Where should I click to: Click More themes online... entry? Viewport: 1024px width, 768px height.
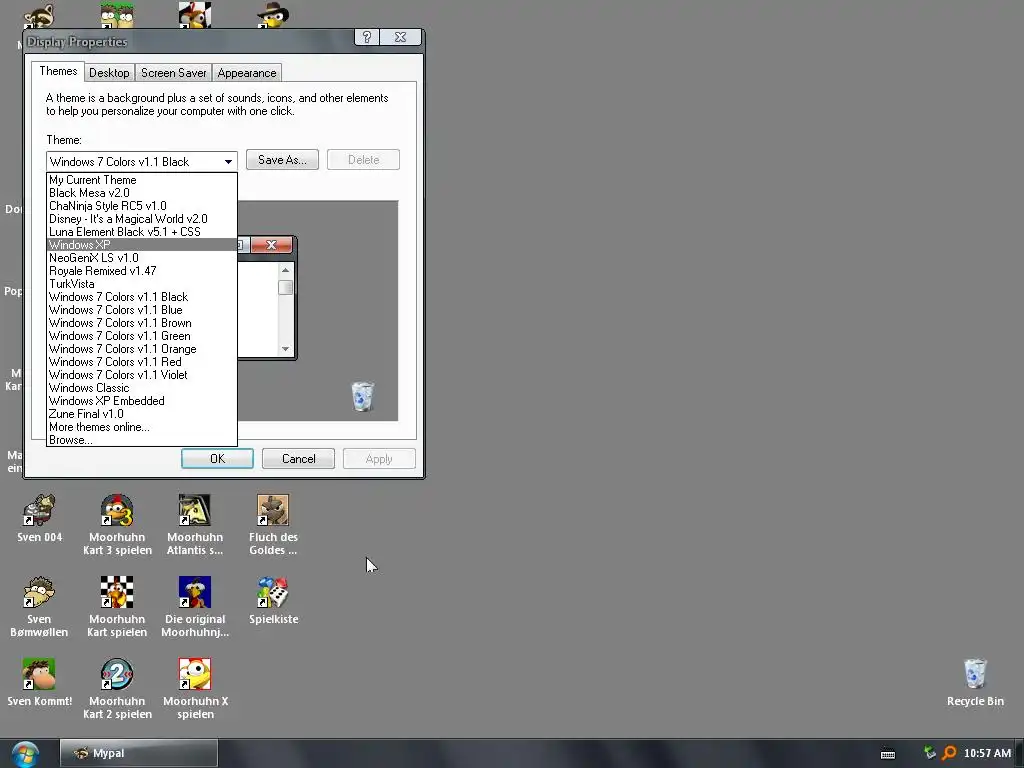[x=142, y=427]
